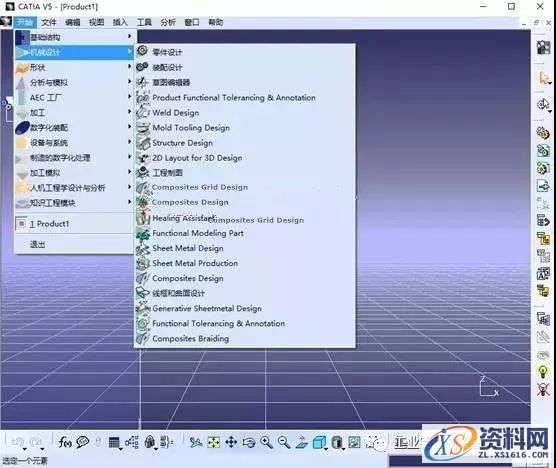Open the 编辑 (Edit) menu
Viewport: 556px width, 468px height.
(x=73, y=22)
